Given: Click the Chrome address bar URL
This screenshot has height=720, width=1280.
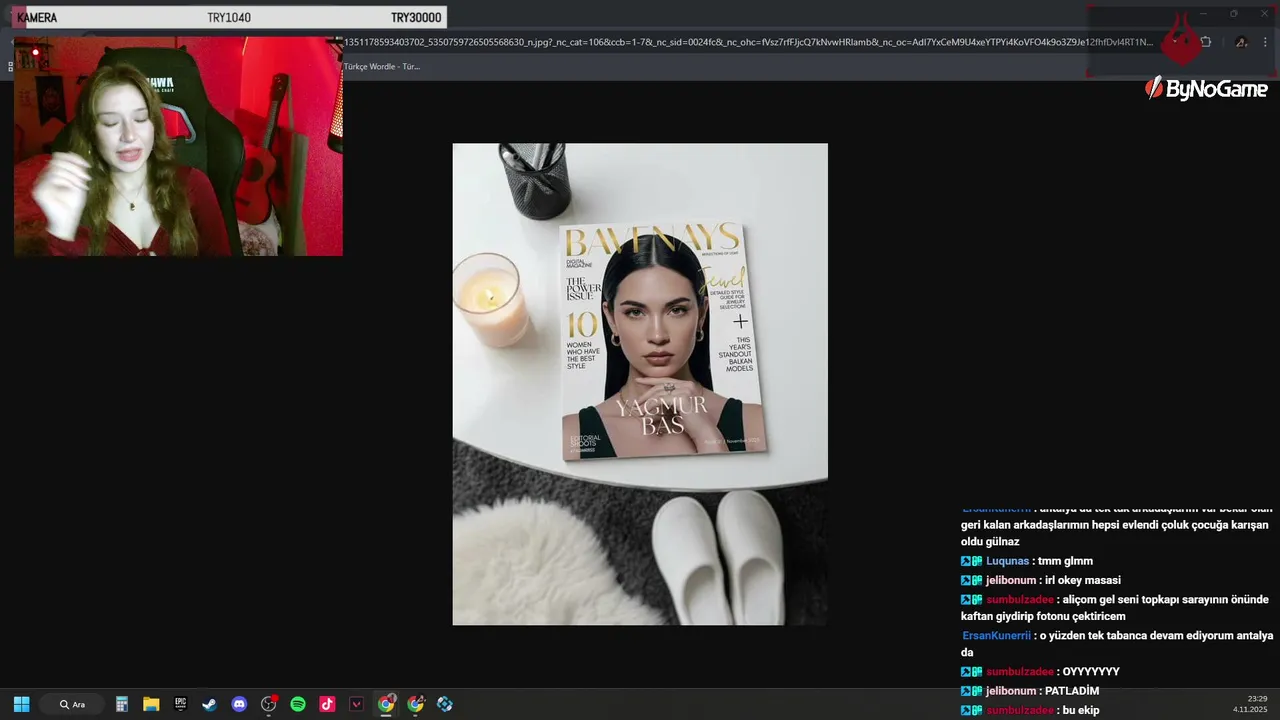Looking at the screenshot, I should (x=748, y=42).
